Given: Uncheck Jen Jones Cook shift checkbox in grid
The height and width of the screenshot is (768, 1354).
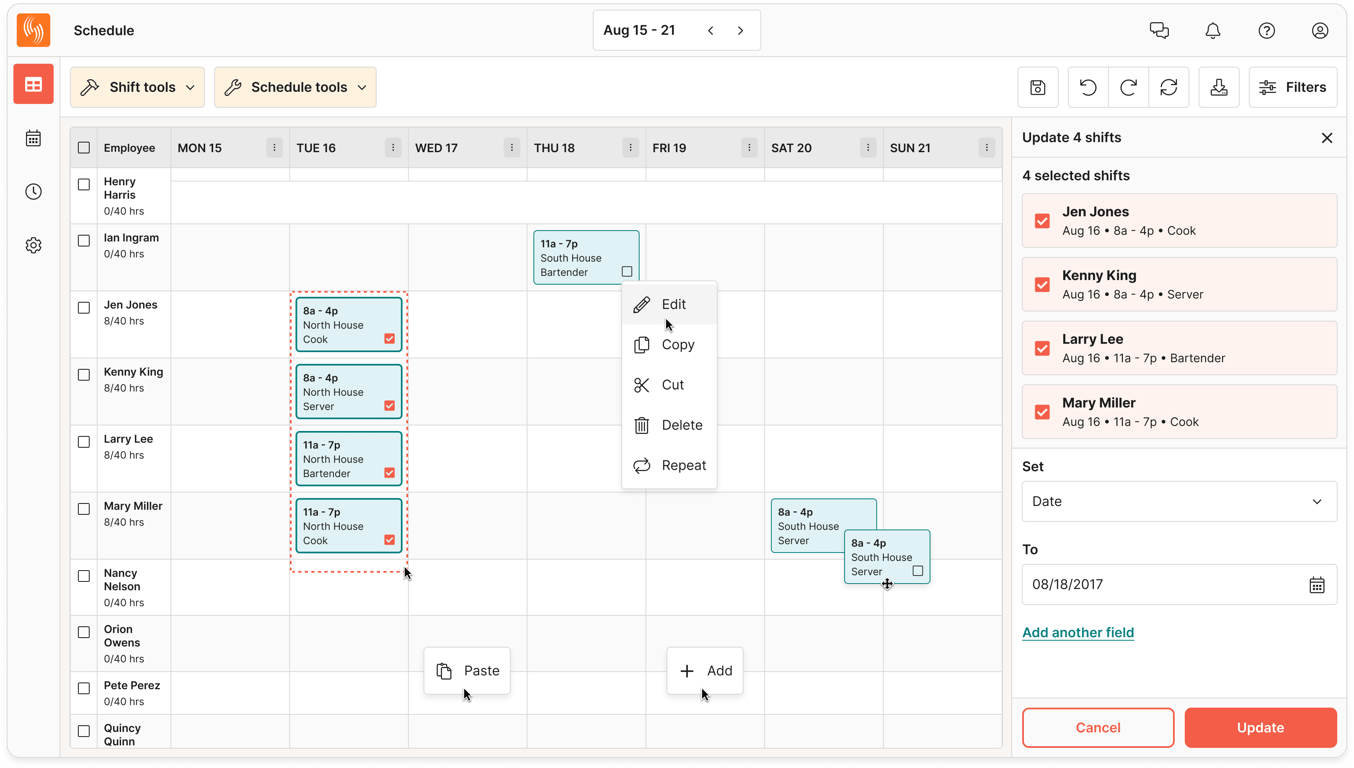Looking at the screenshot, I should point(390,339).
